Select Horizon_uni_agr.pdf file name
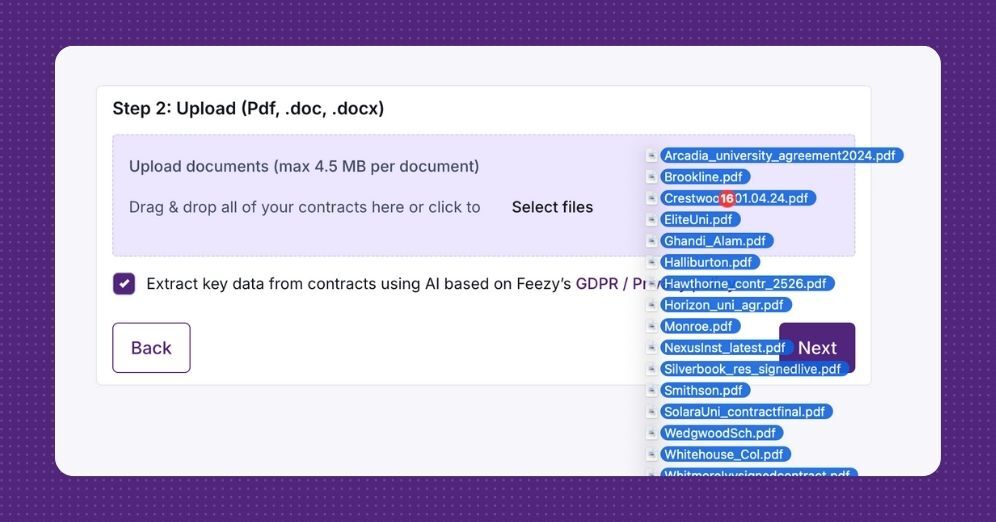 (x=726, y=305)
